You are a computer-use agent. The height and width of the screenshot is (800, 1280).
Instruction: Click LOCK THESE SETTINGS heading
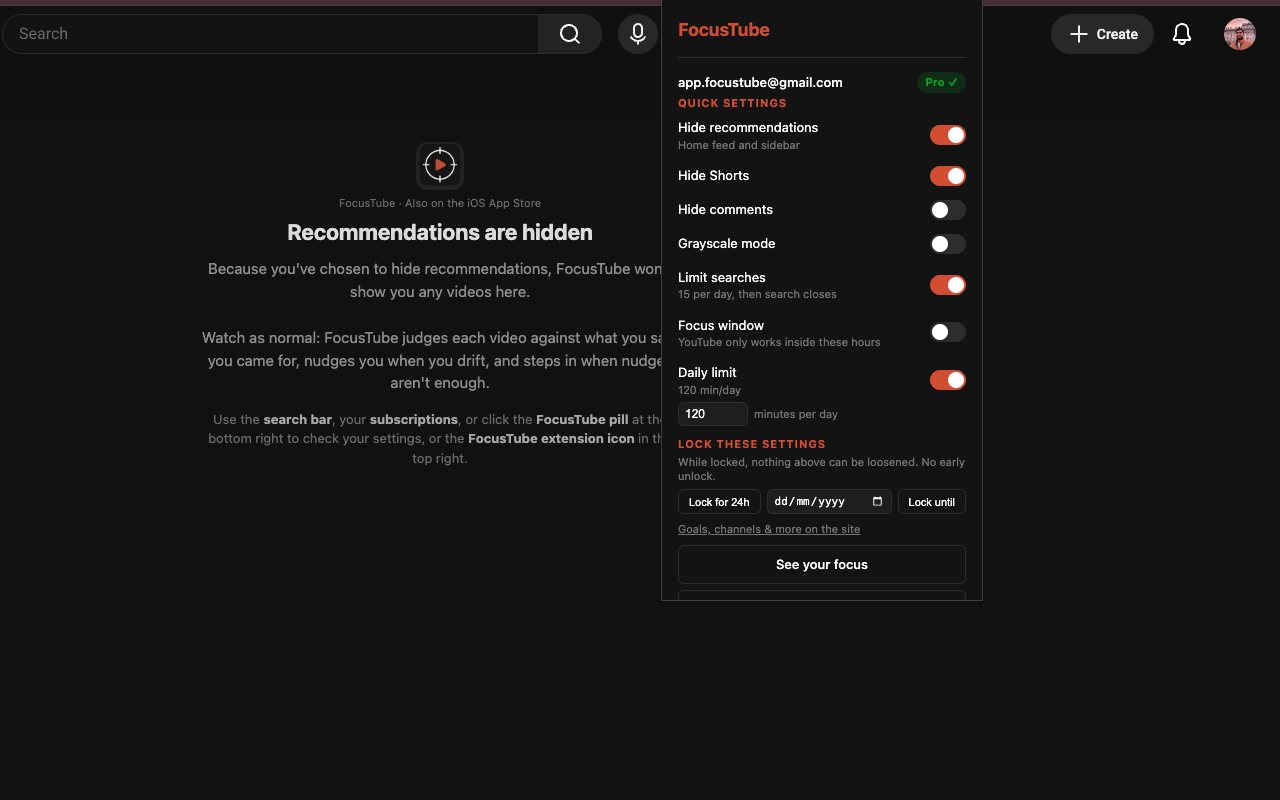pos(752,444)
